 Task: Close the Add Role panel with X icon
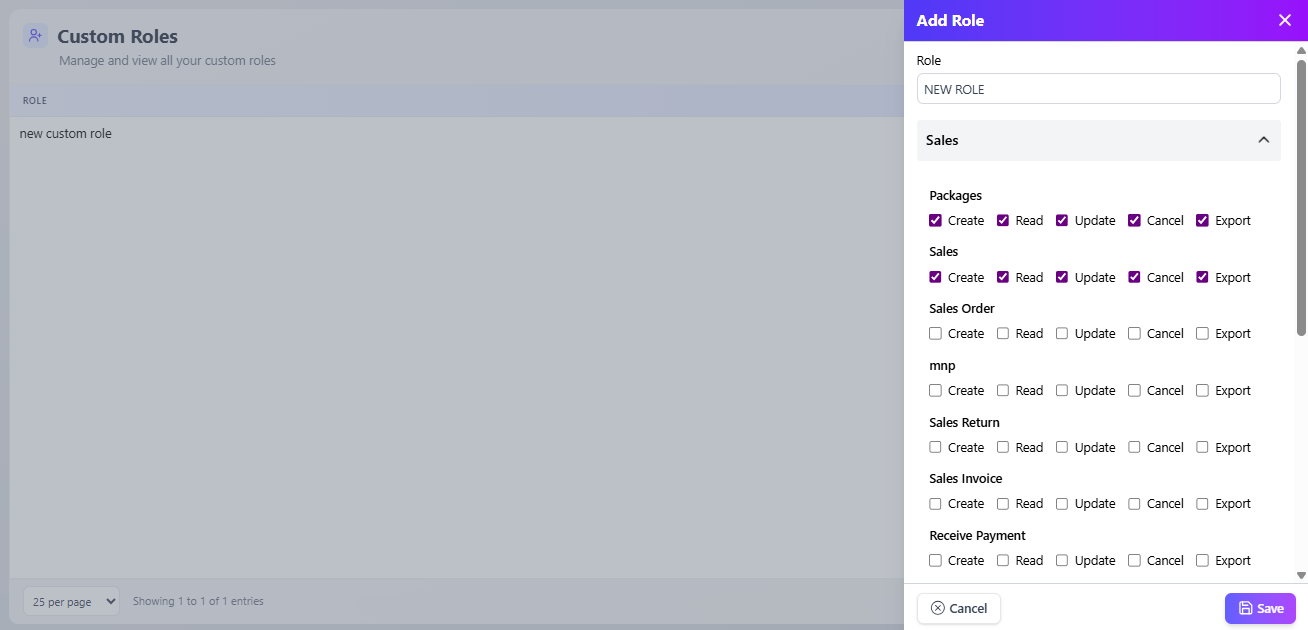tap(1285, 20)
